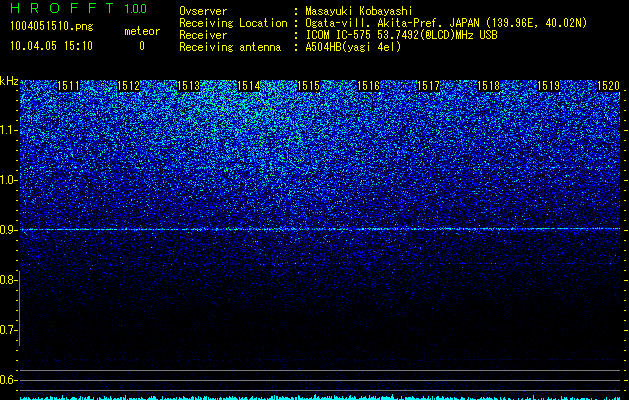This screenshot has width=629, height=400.
Task: Click the 0.7 frequency axis label
Action: [x=7, y=330]
